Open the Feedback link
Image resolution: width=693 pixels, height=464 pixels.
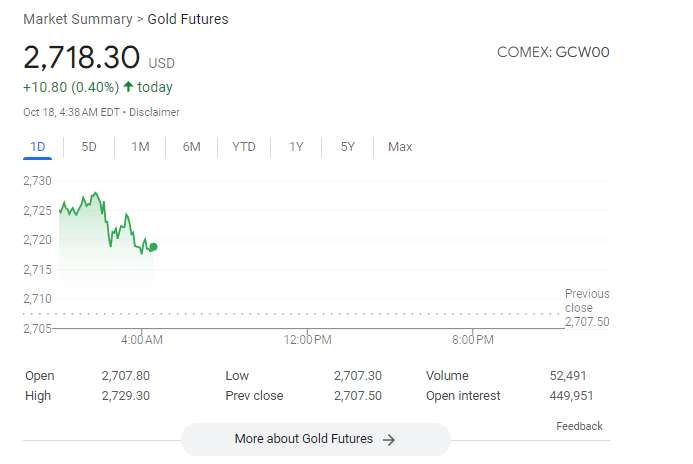tap(579, 426)
